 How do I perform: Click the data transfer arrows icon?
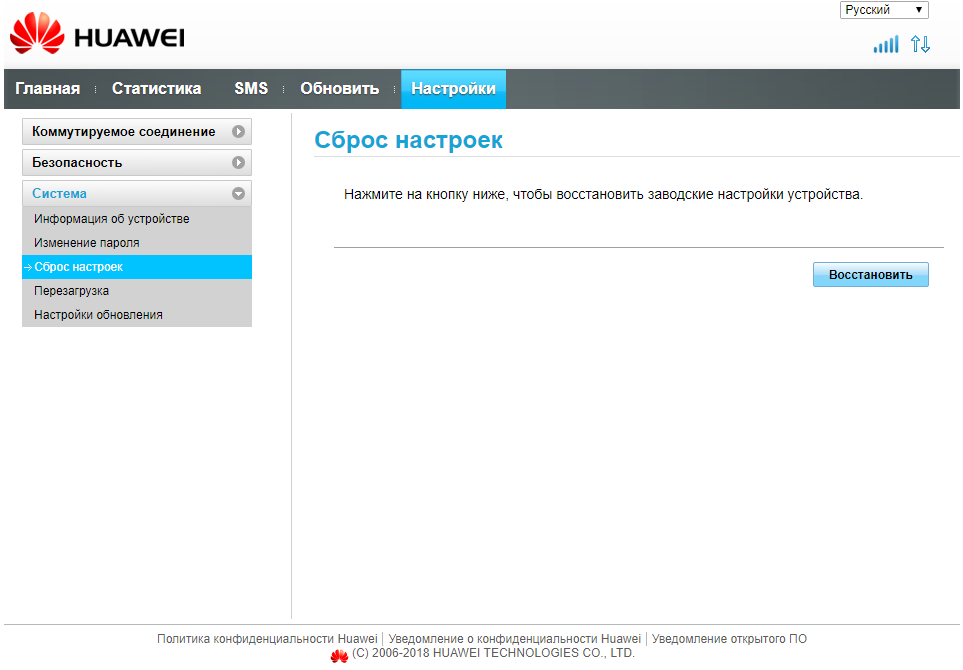(x=920, y=44)
